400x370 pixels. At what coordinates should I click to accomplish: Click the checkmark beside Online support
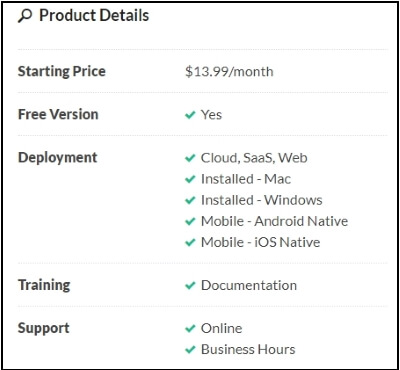coord(190,329)
